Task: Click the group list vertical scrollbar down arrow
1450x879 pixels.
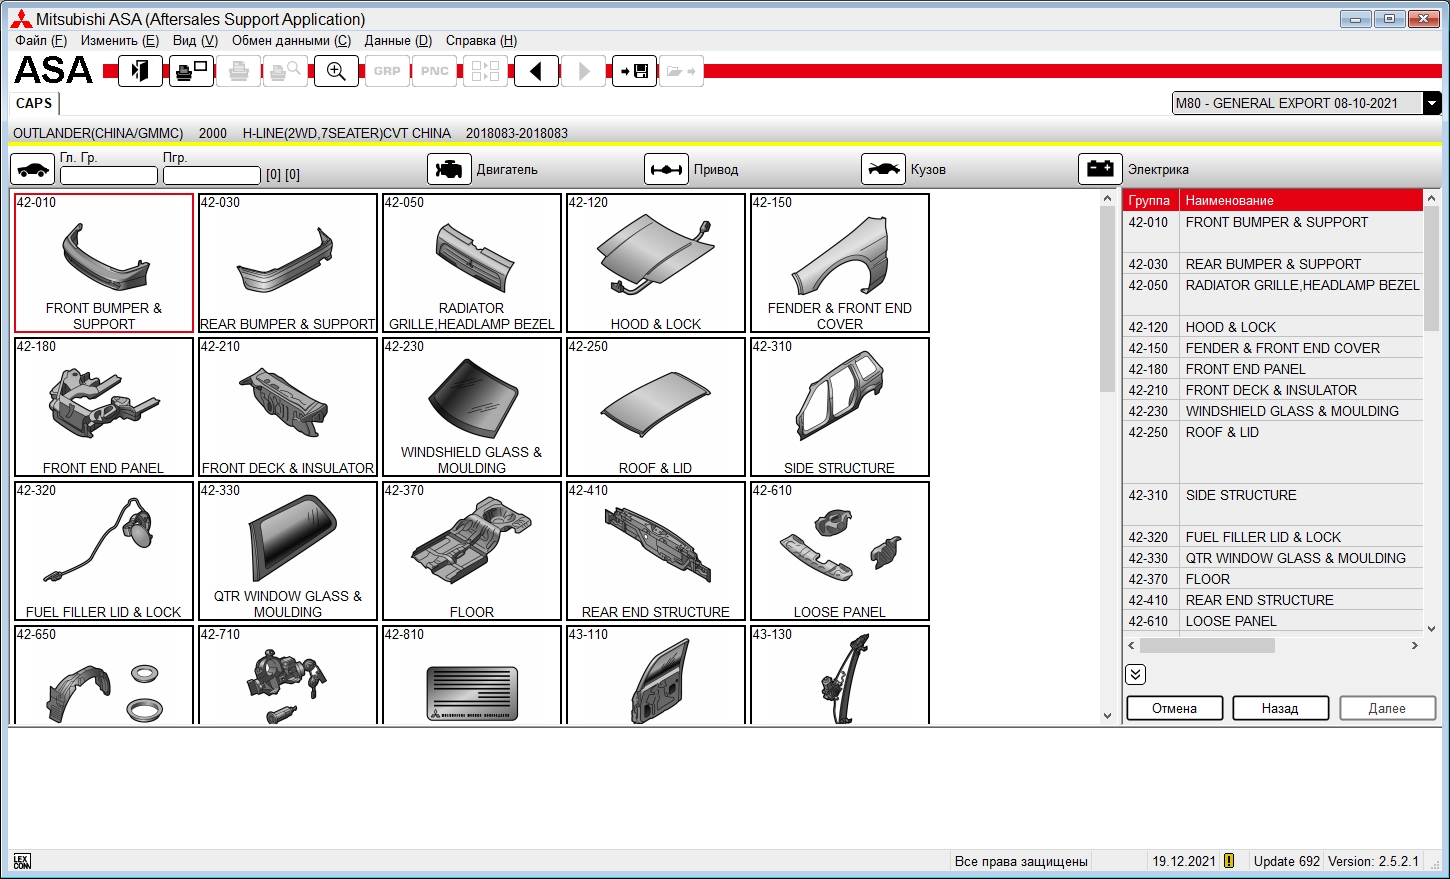Action: point(1431,629)
